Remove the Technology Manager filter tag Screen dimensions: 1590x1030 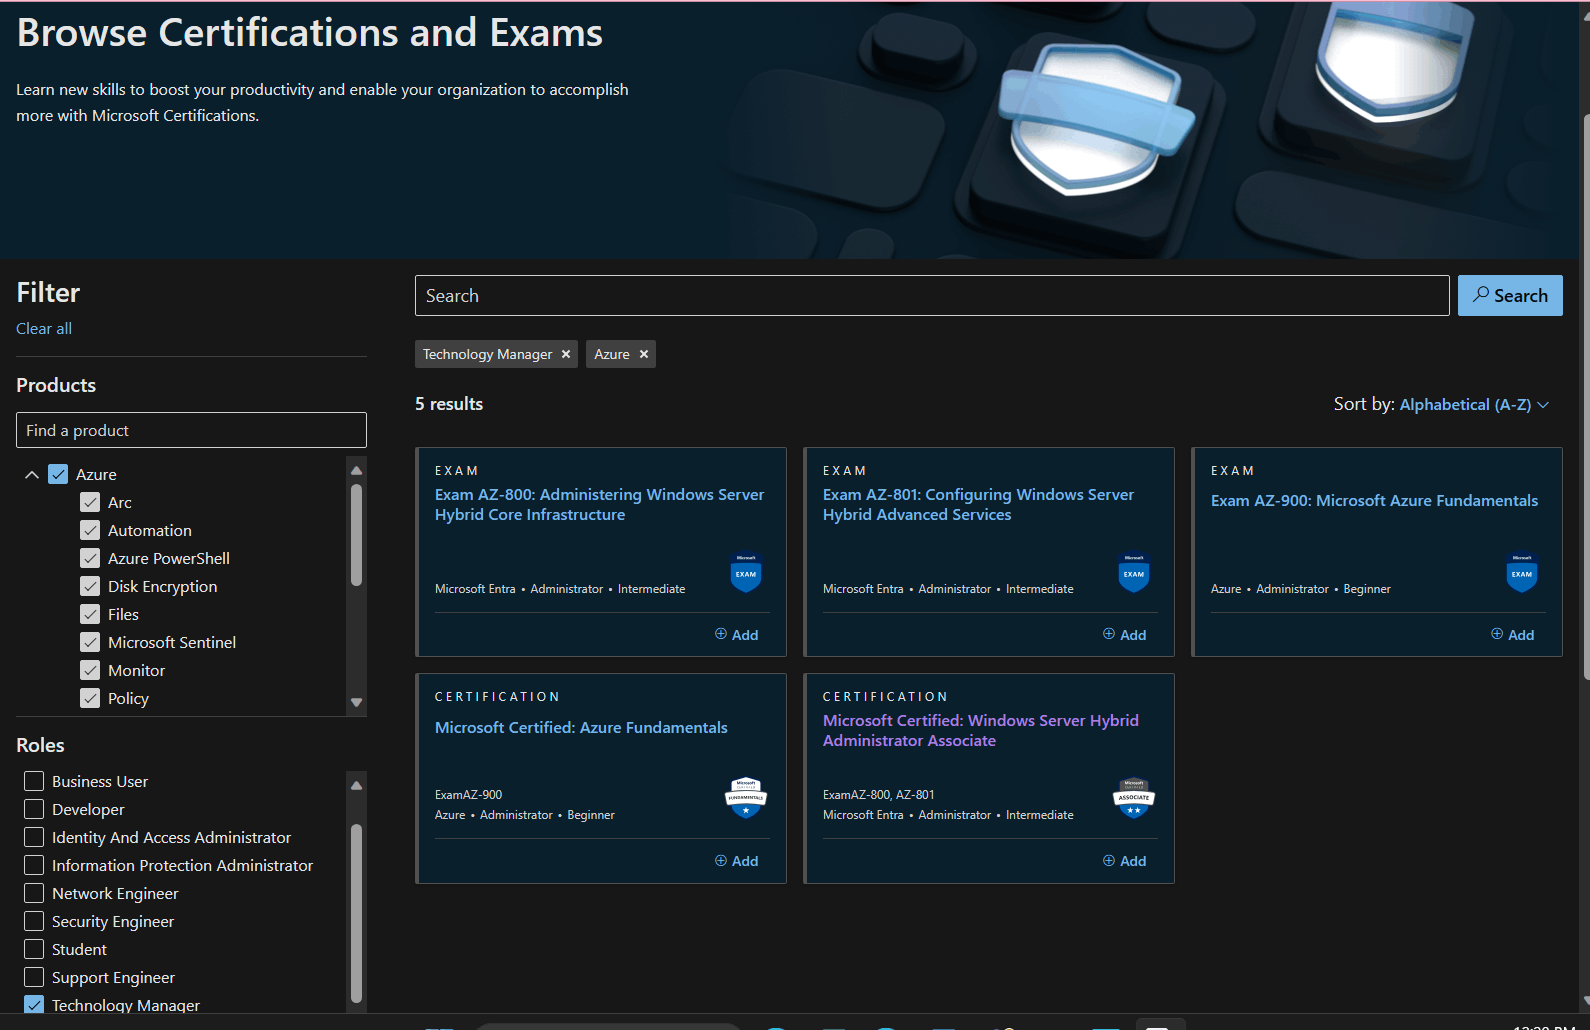click(566, 354)
